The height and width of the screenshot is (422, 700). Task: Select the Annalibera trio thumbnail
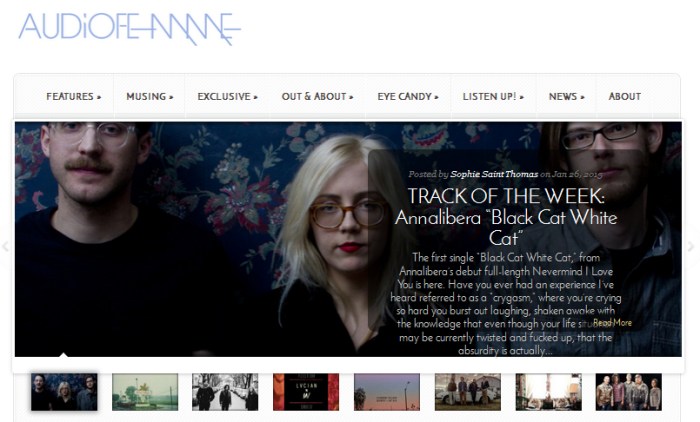click(x=64, y=392)
